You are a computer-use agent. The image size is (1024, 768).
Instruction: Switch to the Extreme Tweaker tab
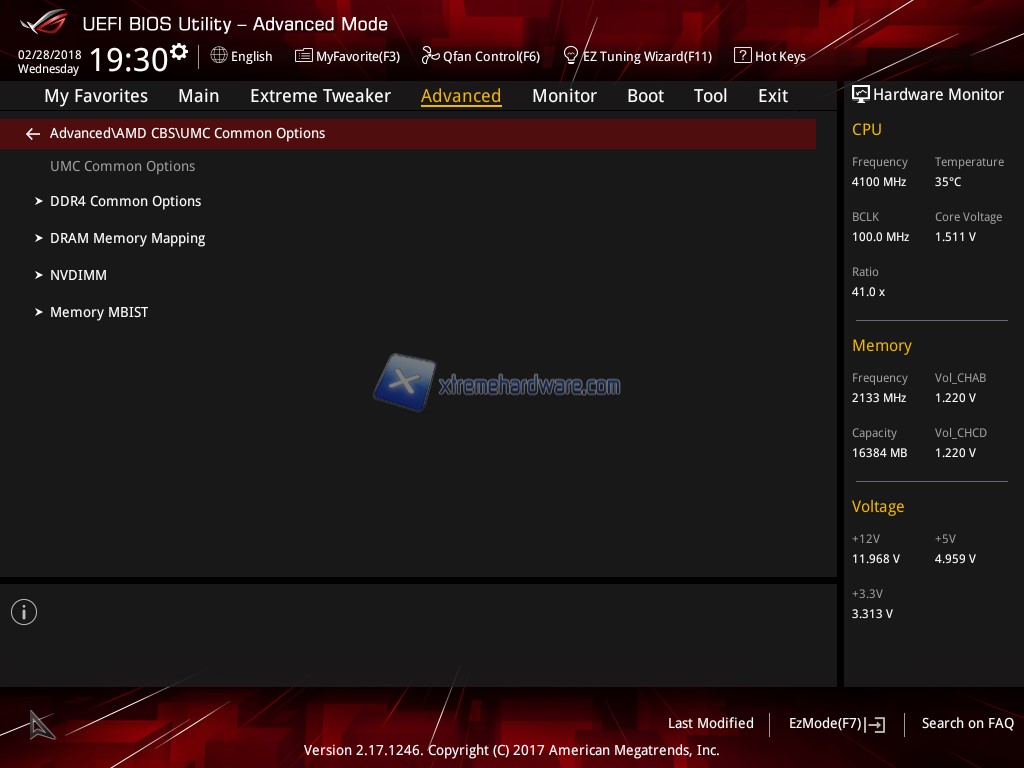[320, 96]
